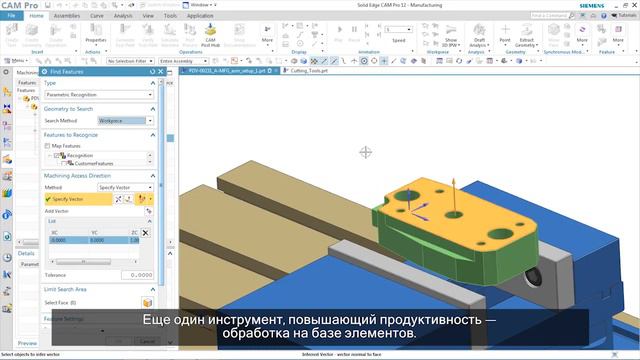The height and width of the screenshot is (360, 640).
Task: Open the Method Specify Vector dropdown
Action: pyautogui.click(x=125, y=187)
